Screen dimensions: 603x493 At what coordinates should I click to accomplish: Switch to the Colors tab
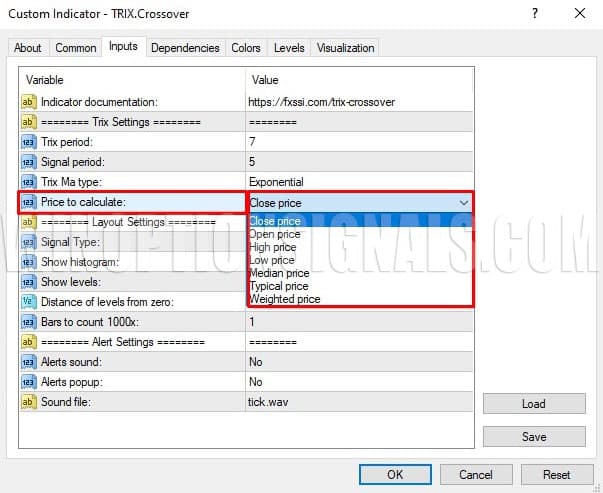pos(246,48)
